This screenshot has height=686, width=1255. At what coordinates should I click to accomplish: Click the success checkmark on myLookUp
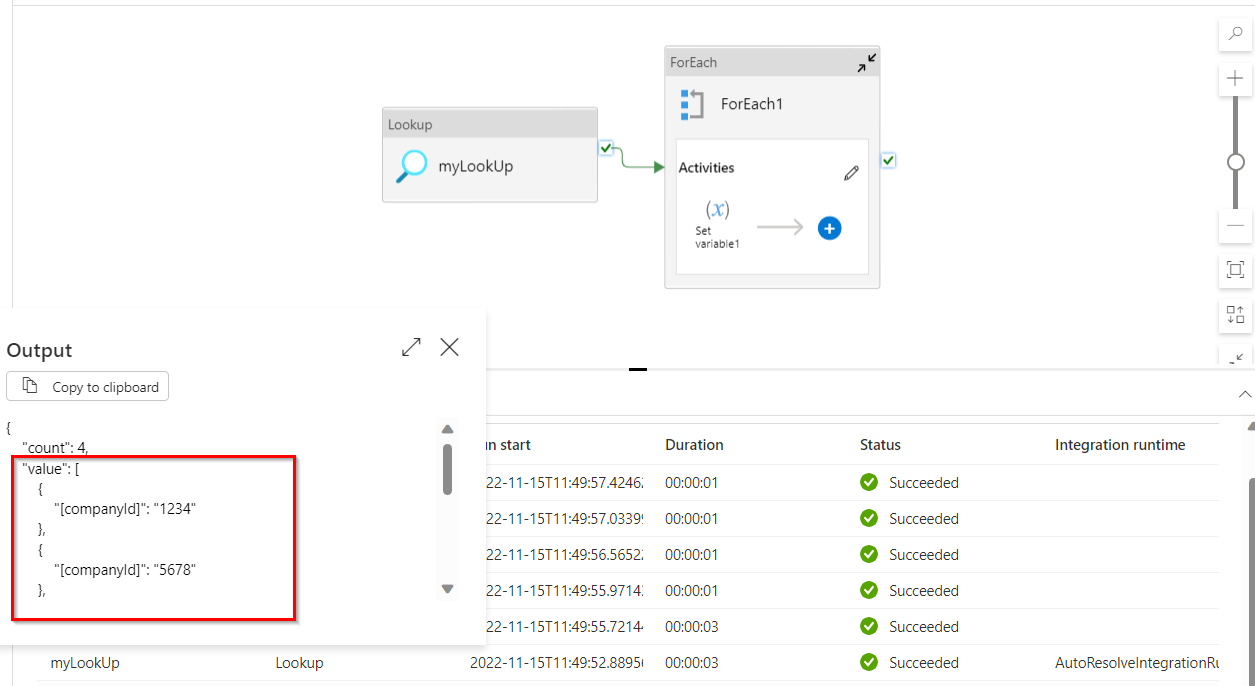606,148
